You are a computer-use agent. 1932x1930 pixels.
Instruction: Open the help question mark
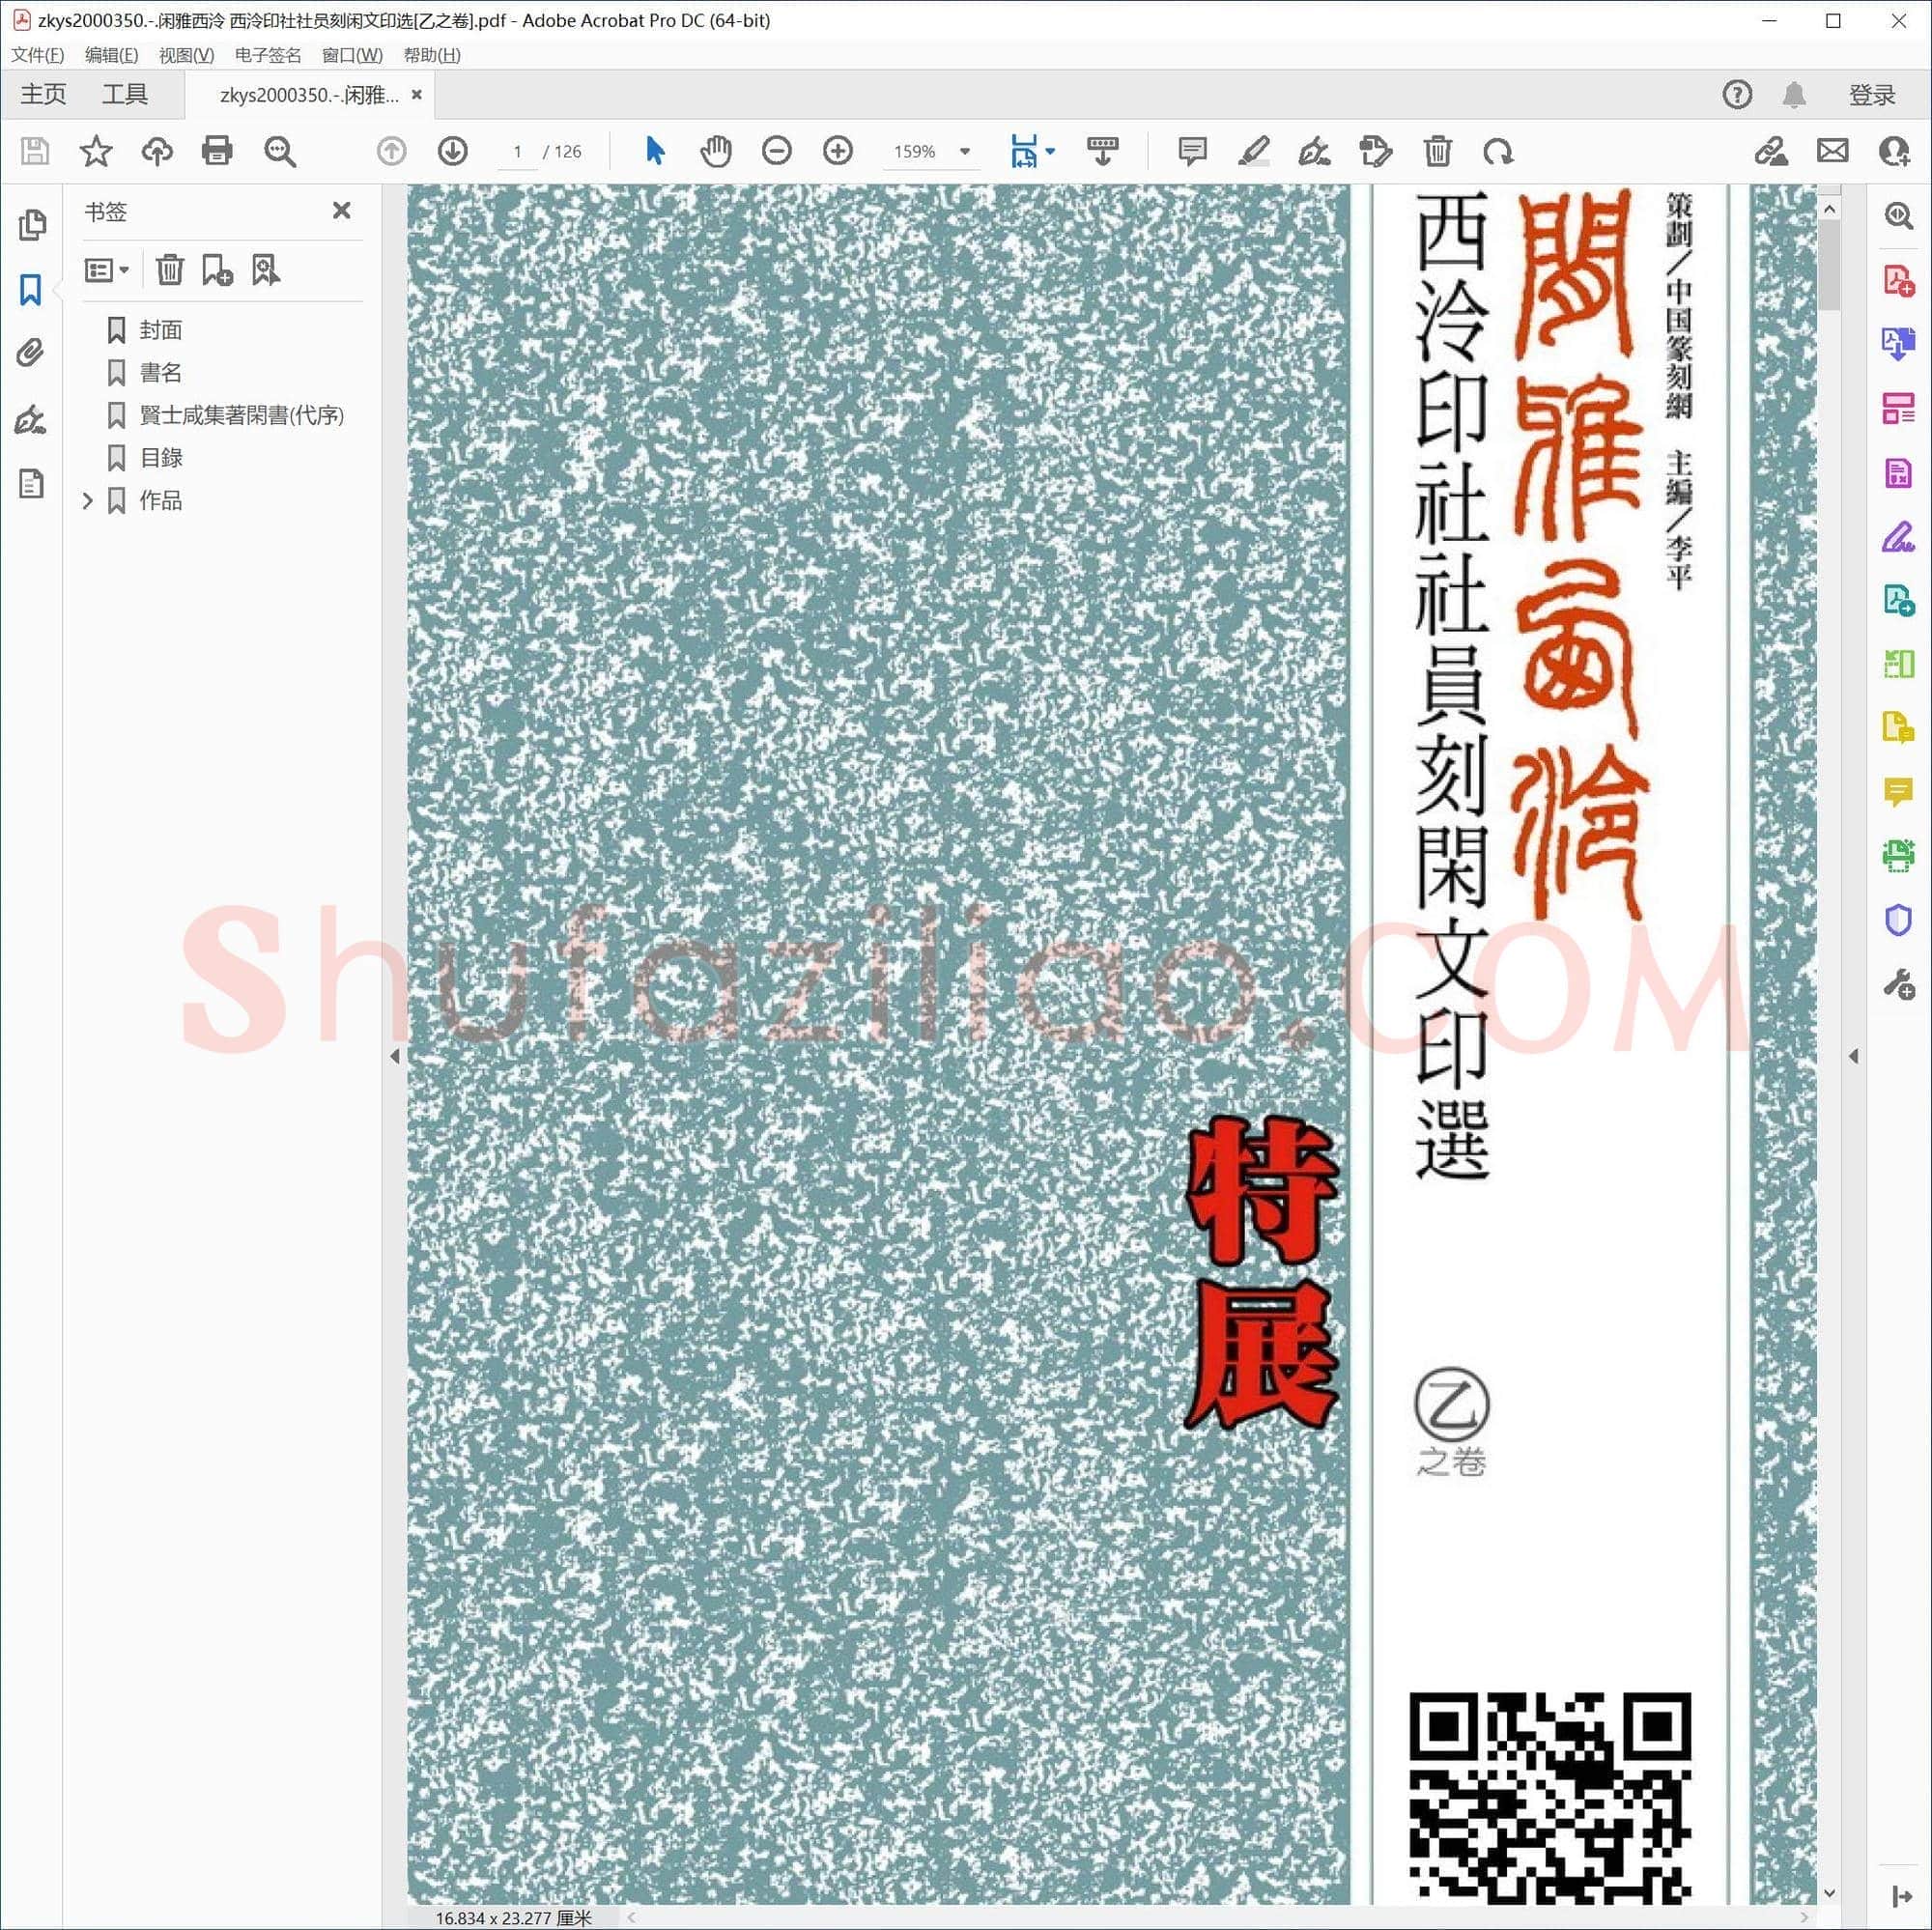coord(1737,94)
